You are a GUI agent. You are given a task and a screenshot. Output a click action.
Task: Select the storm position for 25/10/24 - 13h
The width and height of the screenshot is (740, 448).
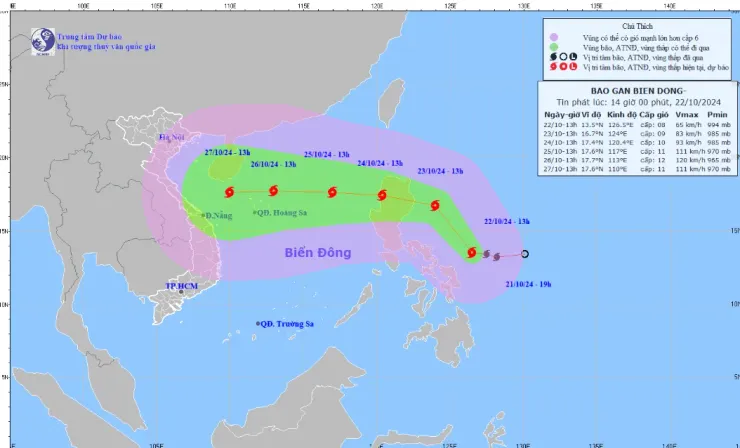(x=331, y=193)
